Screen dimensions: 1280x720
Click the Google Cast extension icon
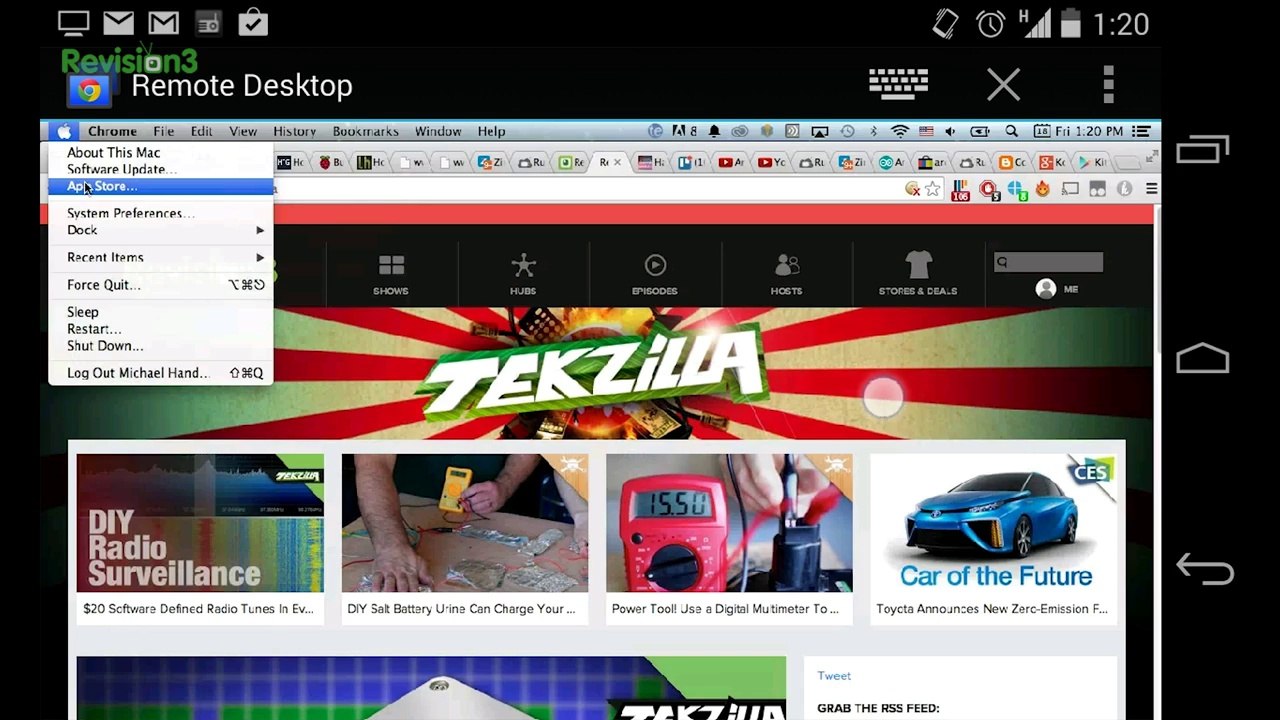(x=1070, y=188)
